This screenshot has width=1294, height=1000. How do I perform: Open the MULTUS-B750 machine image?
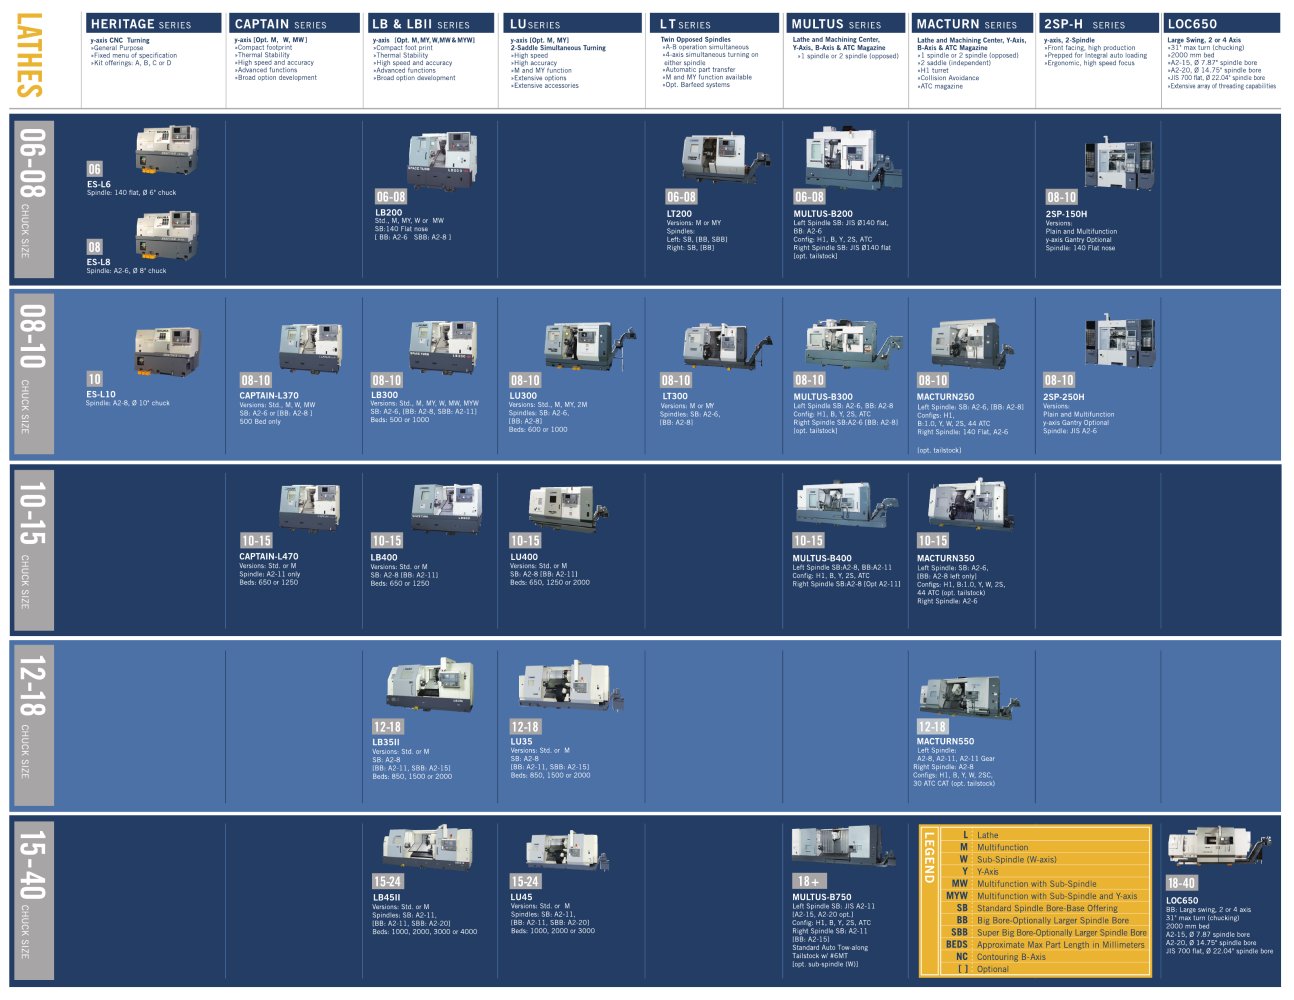coord(844,846)
